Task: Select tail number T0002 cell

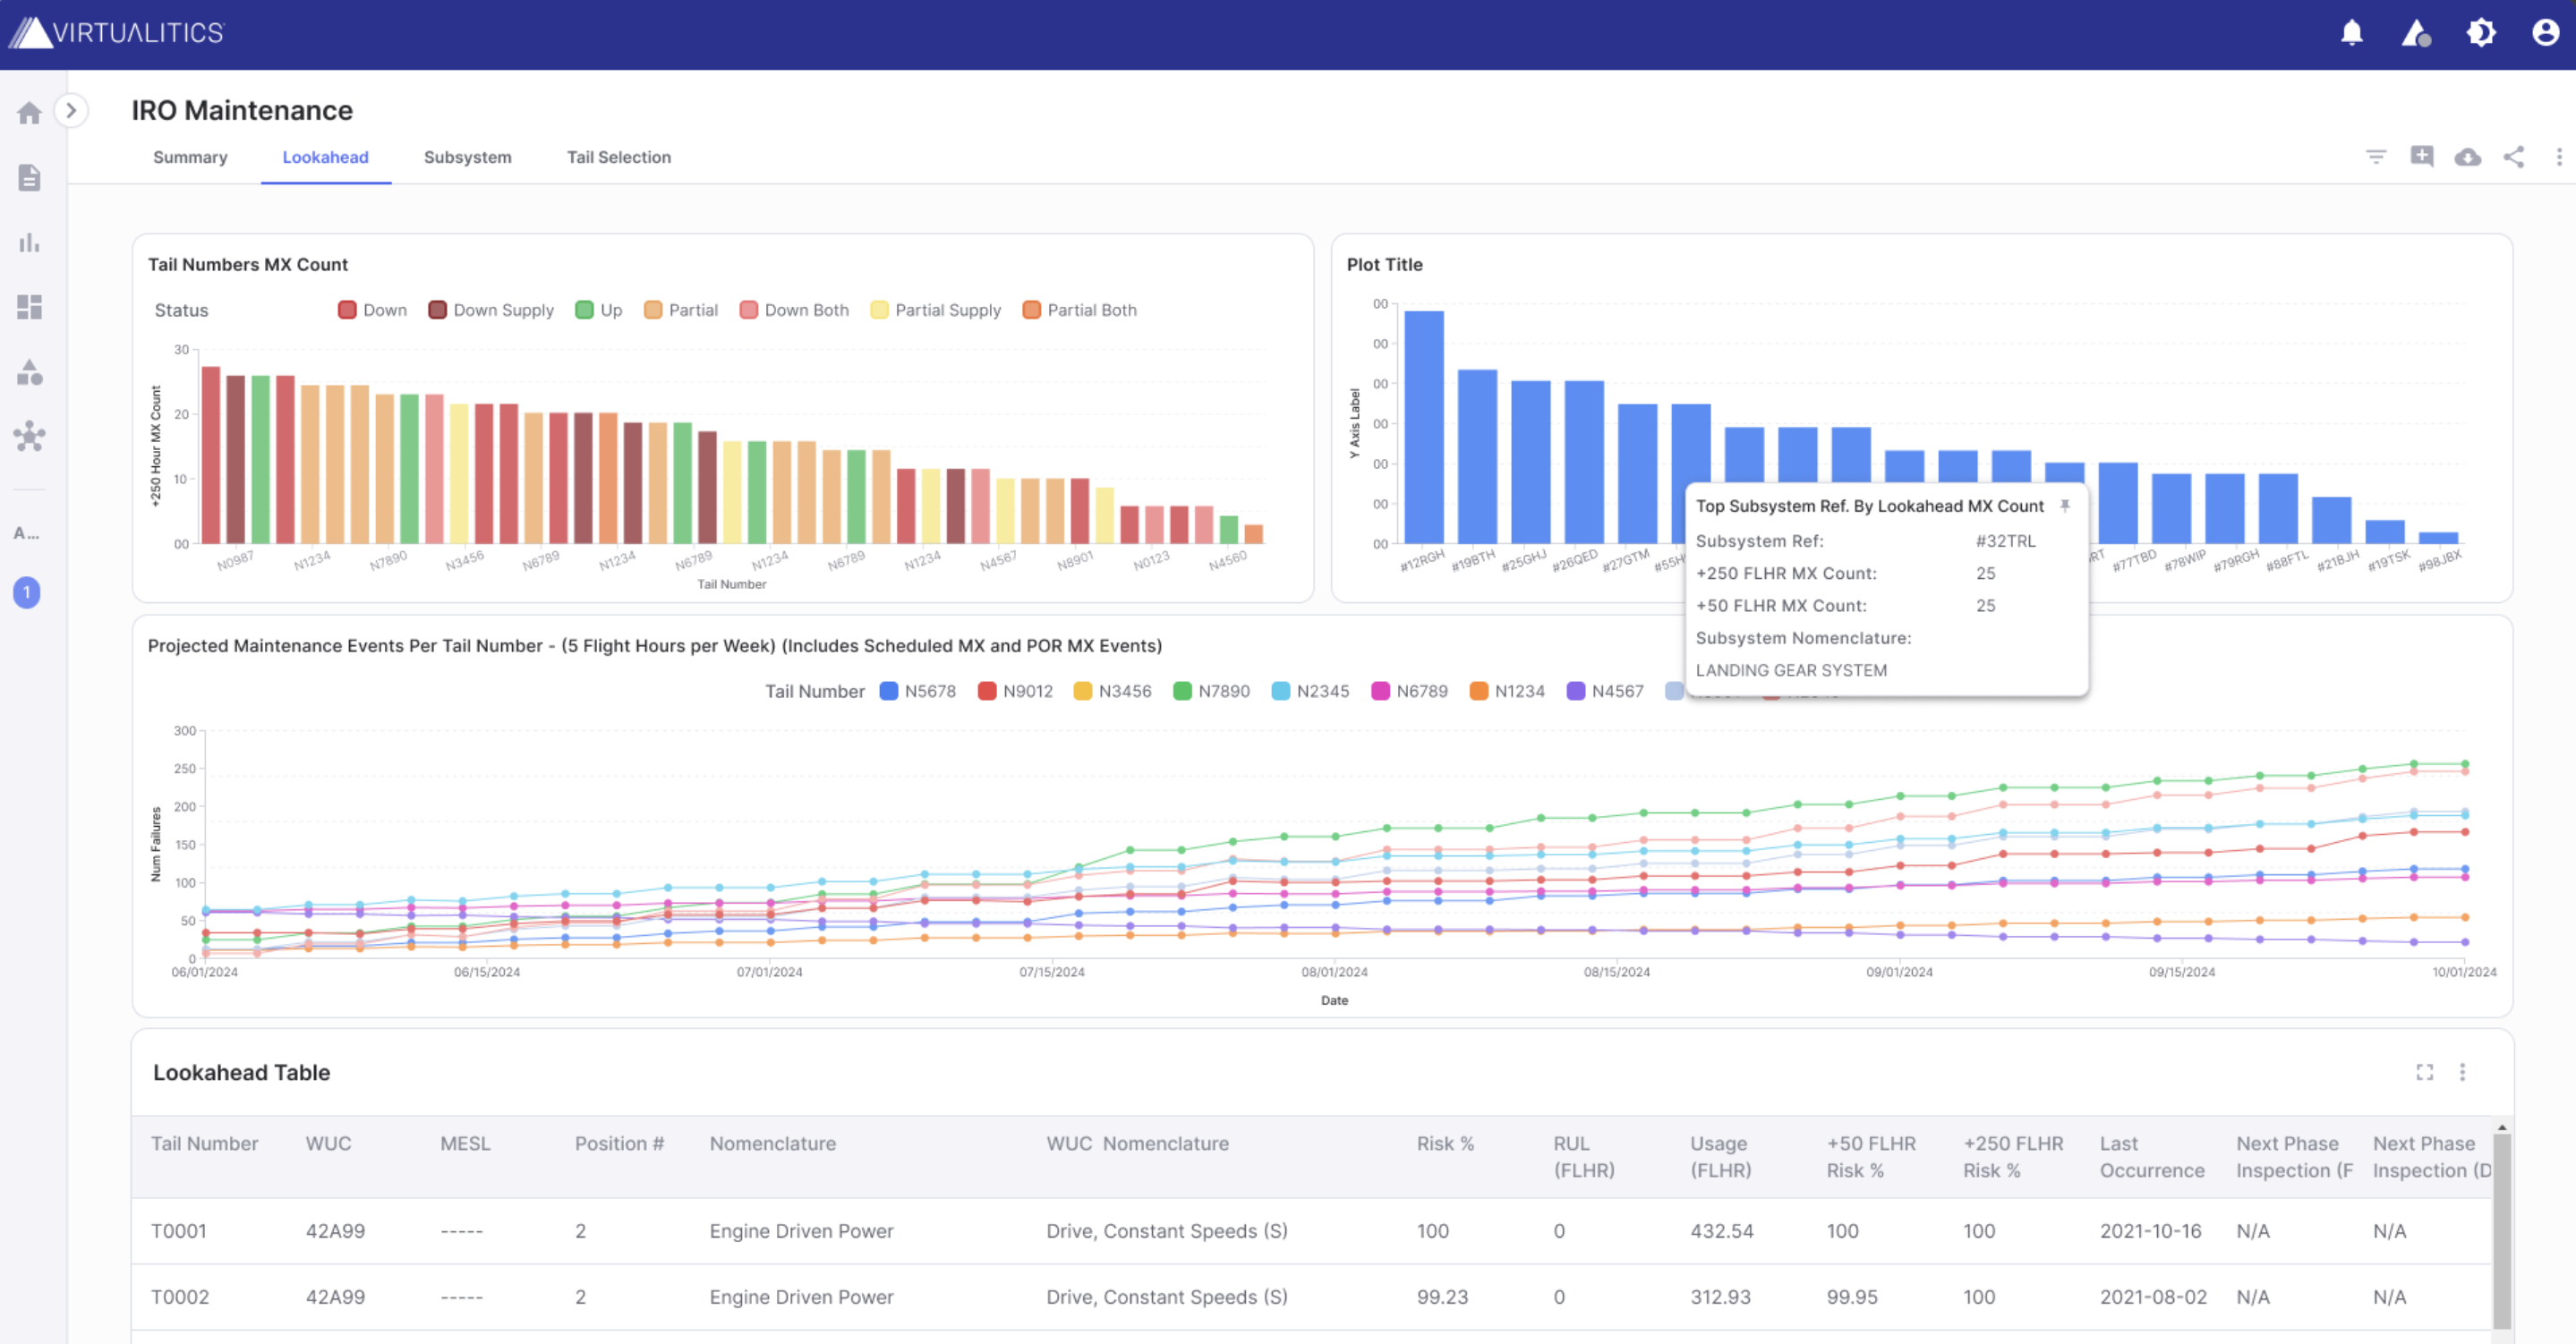Action: click(179, 1297)
